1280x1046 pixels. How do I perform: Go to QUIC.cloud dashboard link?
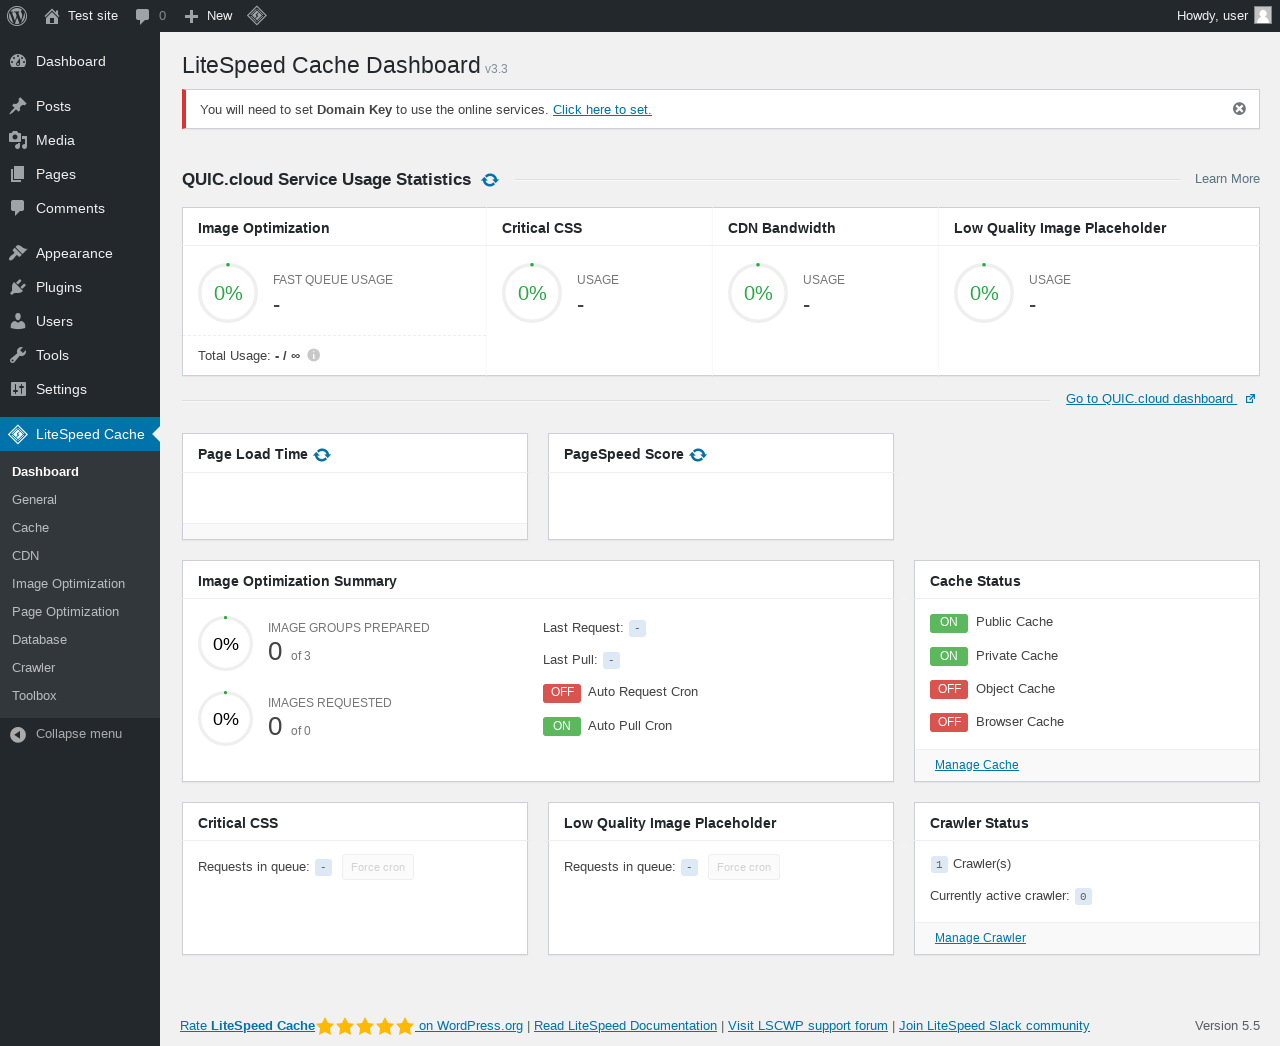(1160, 399)
